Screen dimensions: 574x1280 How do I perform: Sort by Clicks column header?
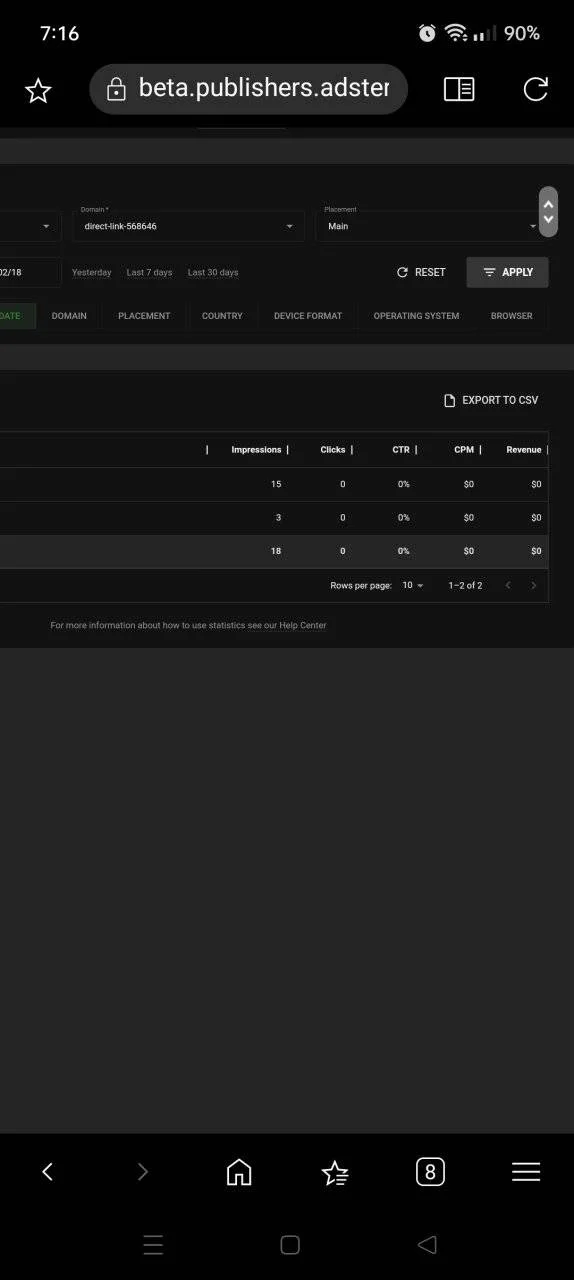pyautogui.click(x=333, y=450)
